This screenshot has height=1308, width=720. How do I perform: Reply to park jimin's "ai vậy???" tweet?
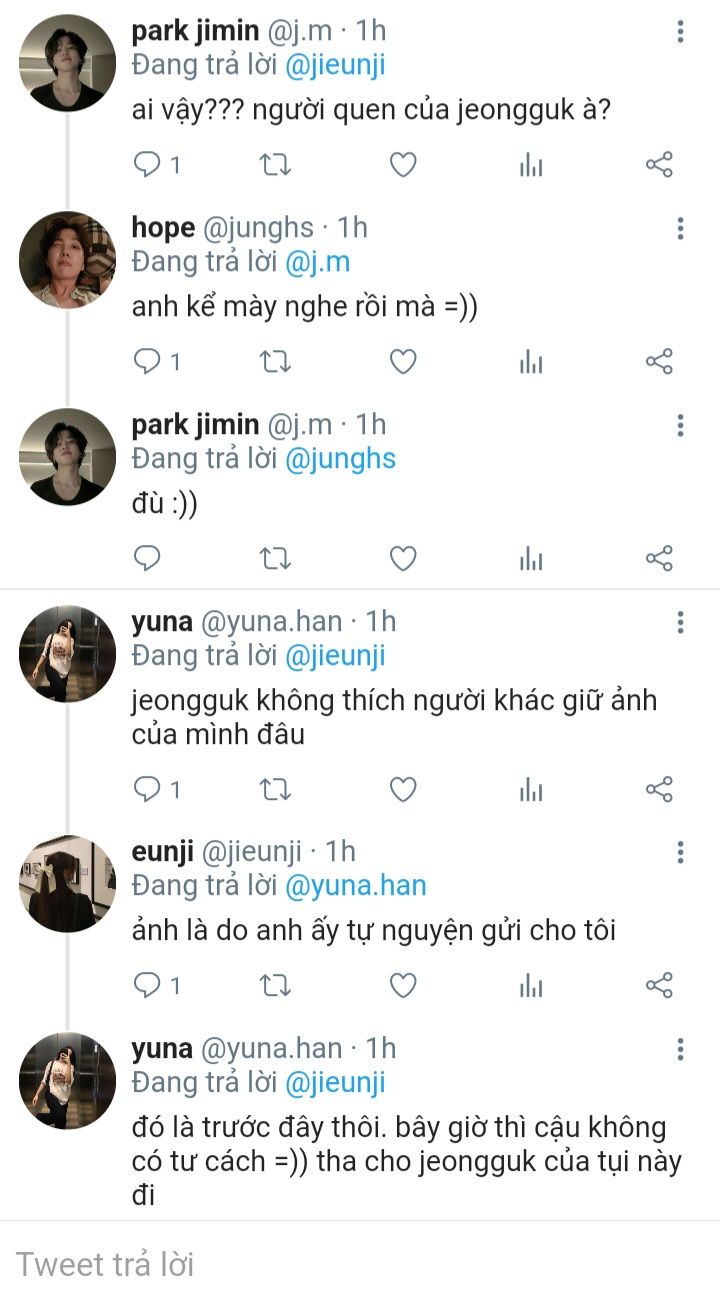(148, 164)
